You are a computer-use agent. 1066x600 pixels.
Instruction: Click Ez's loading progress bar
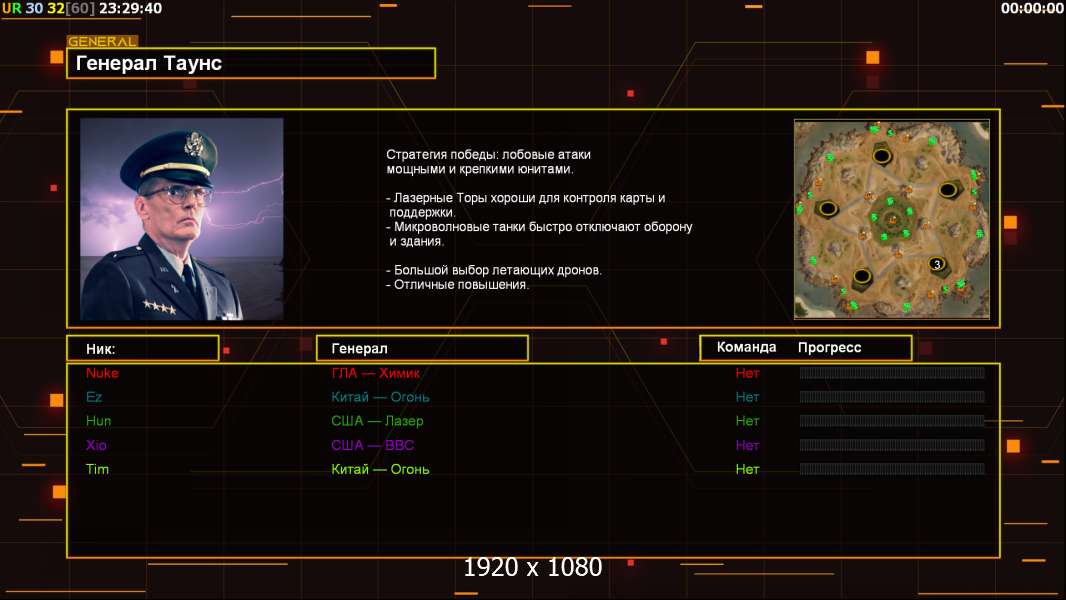pos(892,397)
